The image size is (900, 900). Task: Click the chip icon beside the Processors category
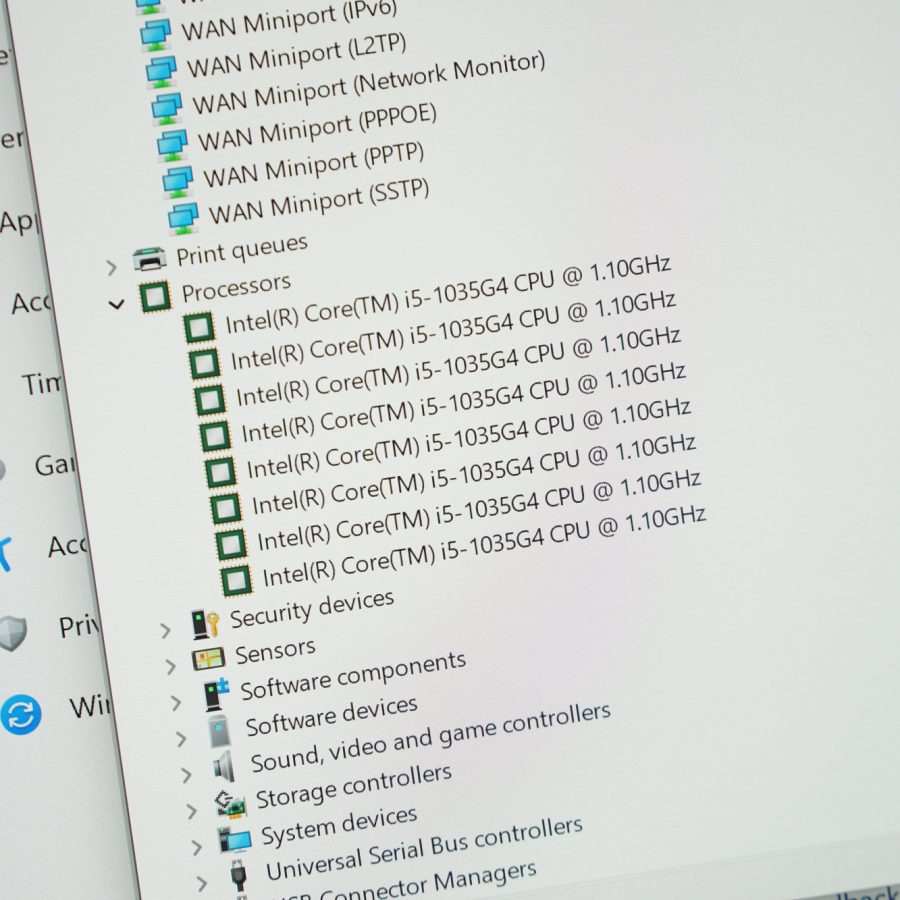pos(156,296)
